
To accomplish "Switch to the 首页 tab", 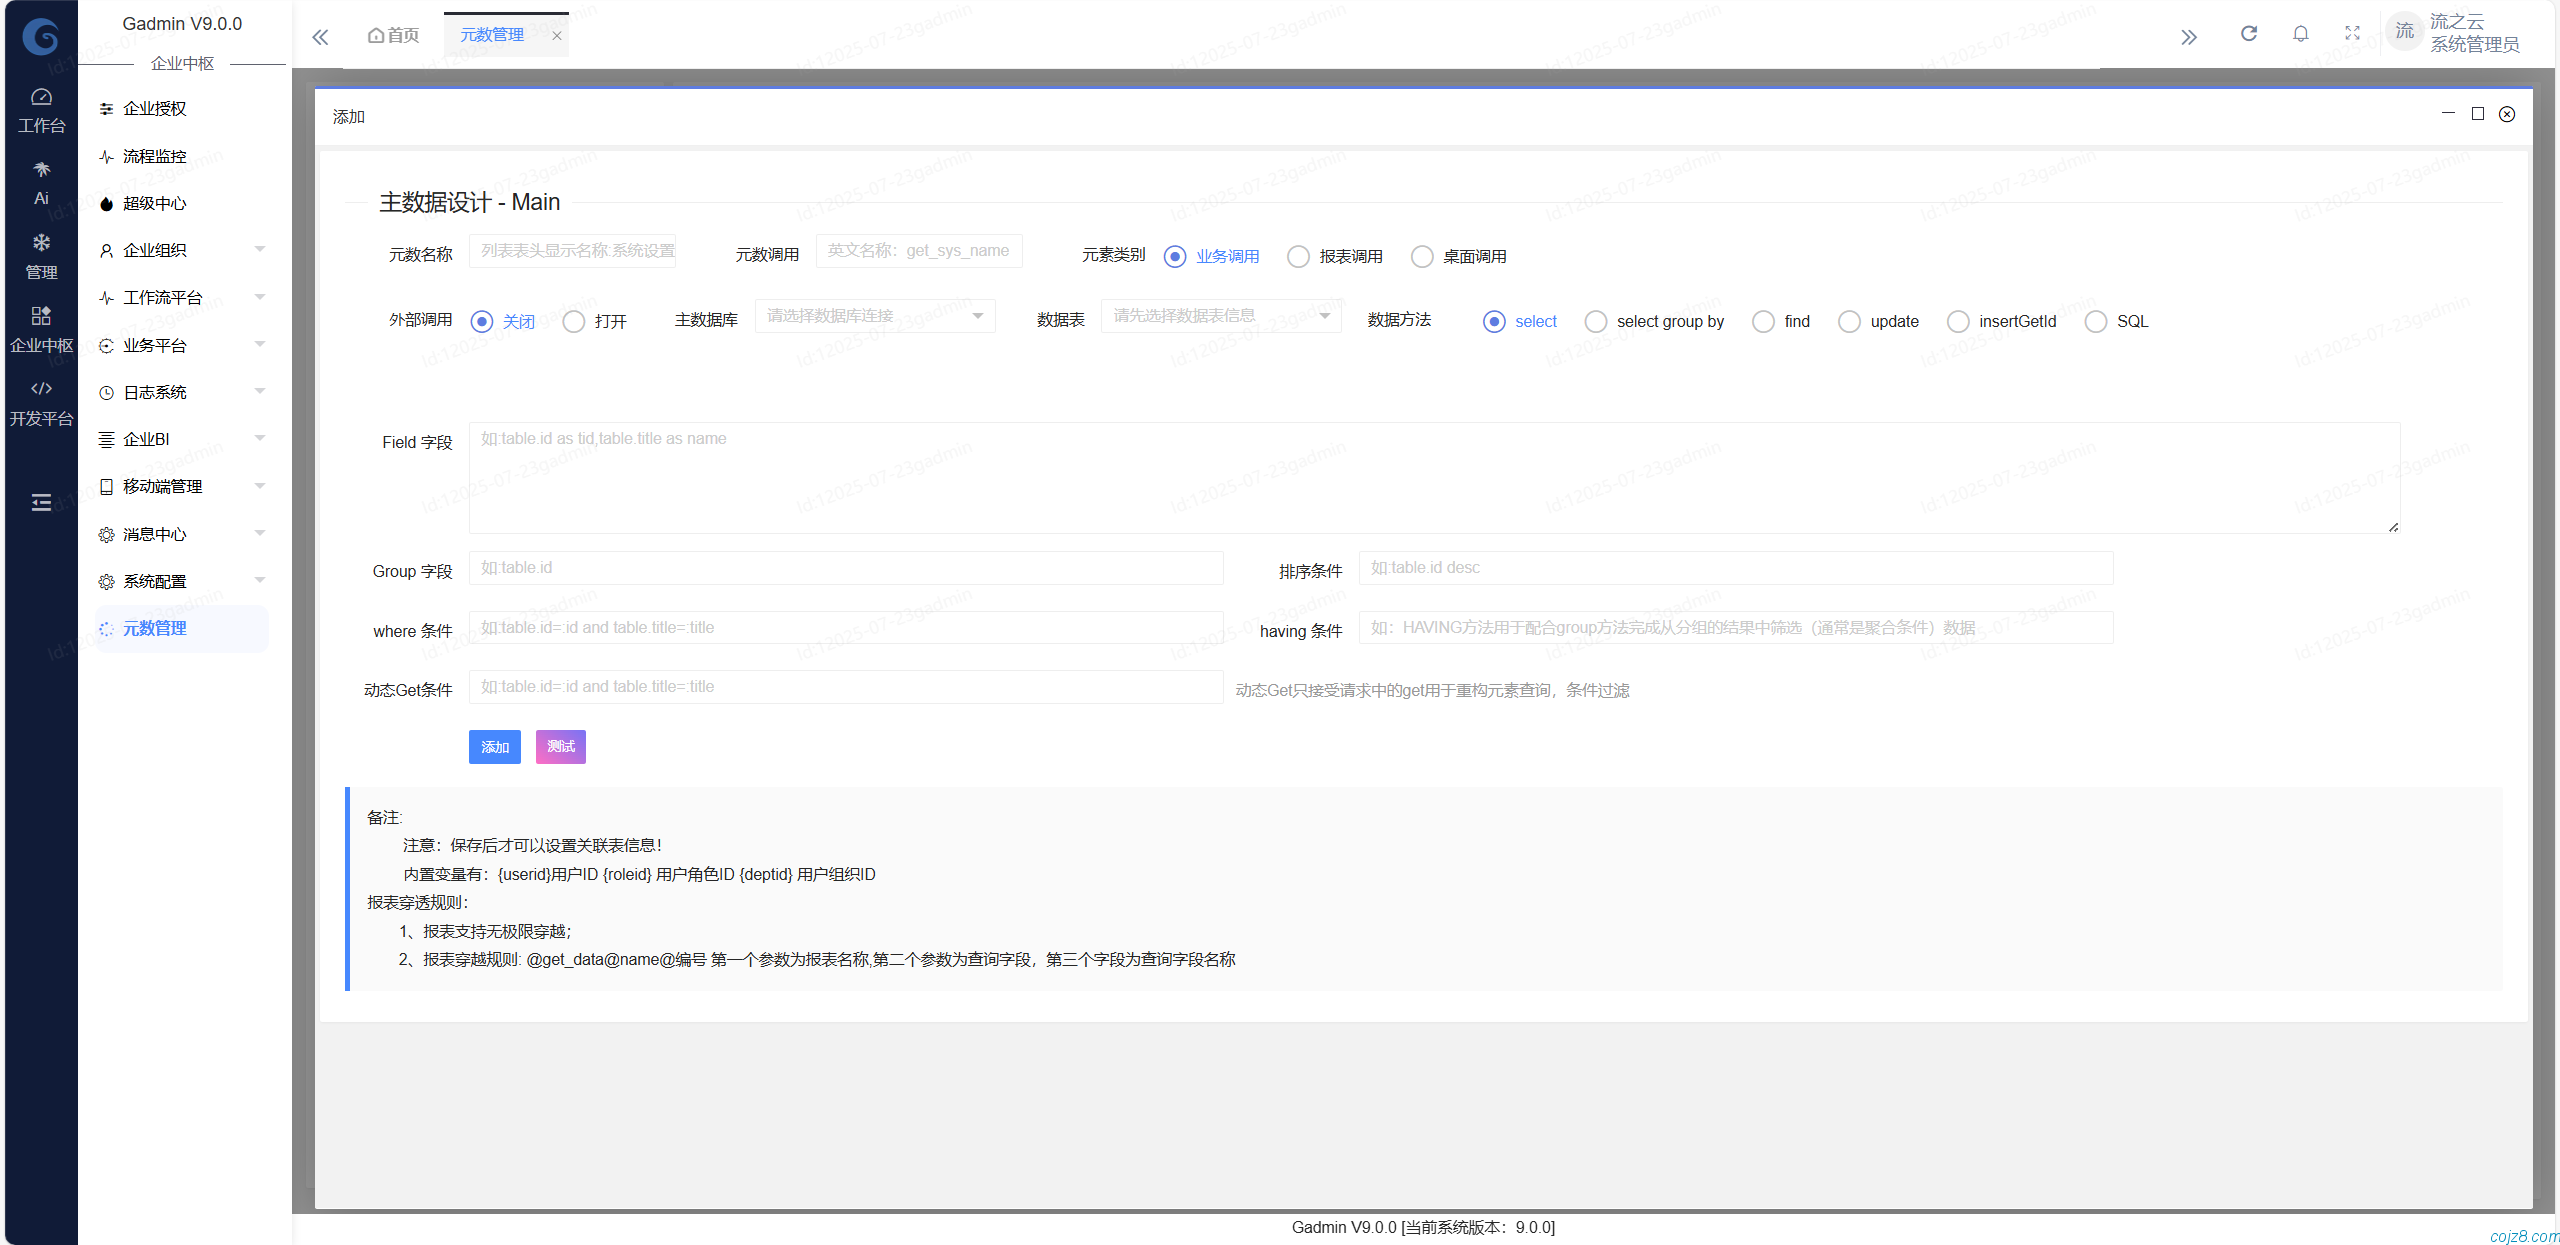I will [393, 35].
